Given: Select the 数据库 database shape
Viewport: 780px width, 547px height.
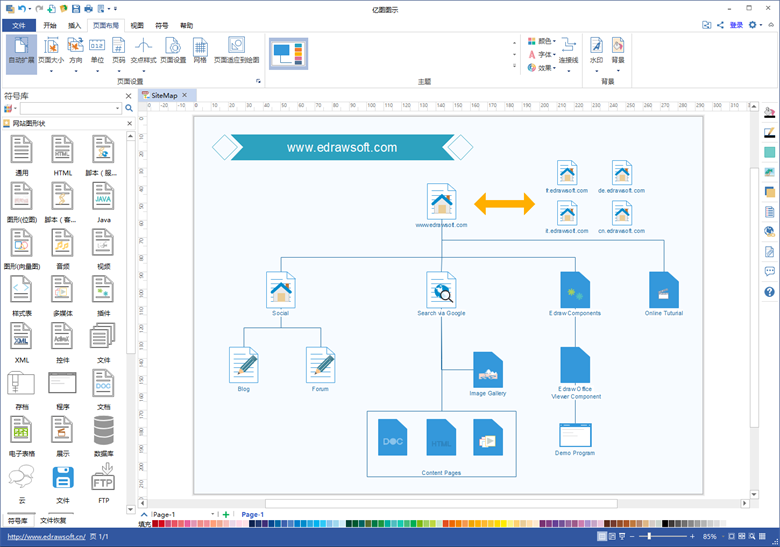Looking at the screenshot, I should click(103, 436).
